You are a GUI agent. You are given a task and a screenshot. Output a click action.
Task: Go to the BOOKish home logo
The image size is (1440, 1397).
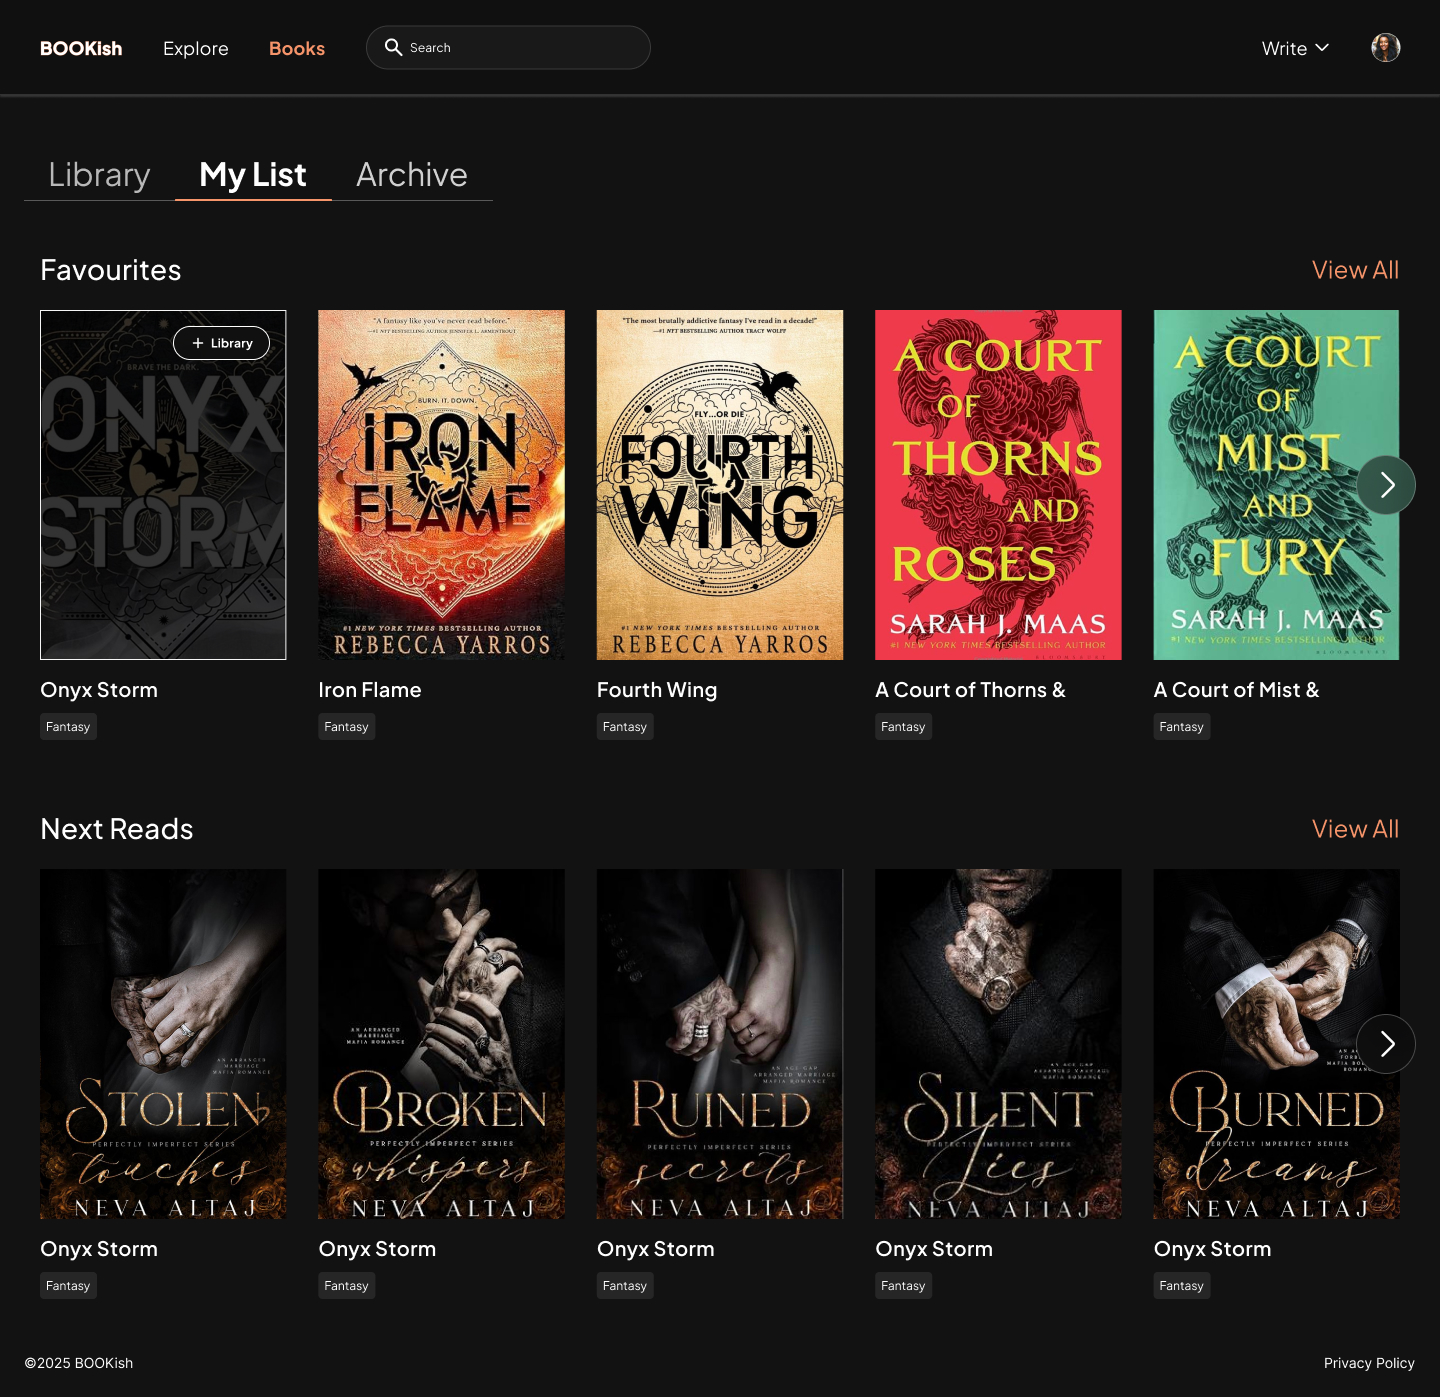pos(81,48)
